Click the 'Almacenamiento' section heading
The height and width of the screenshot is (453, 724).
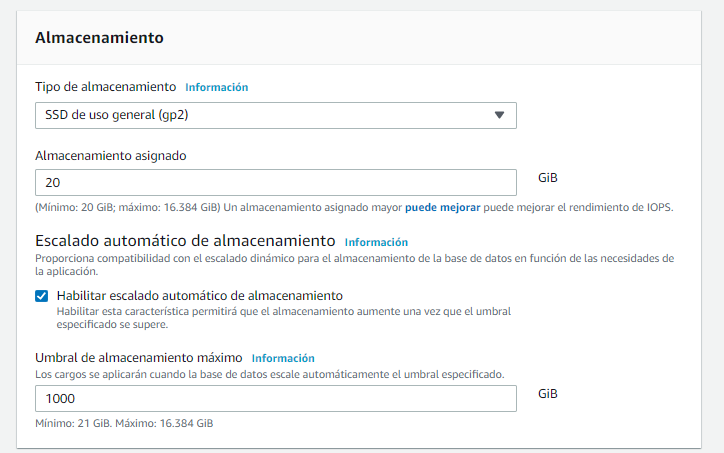pyautogui.click(x=99, y=37)
